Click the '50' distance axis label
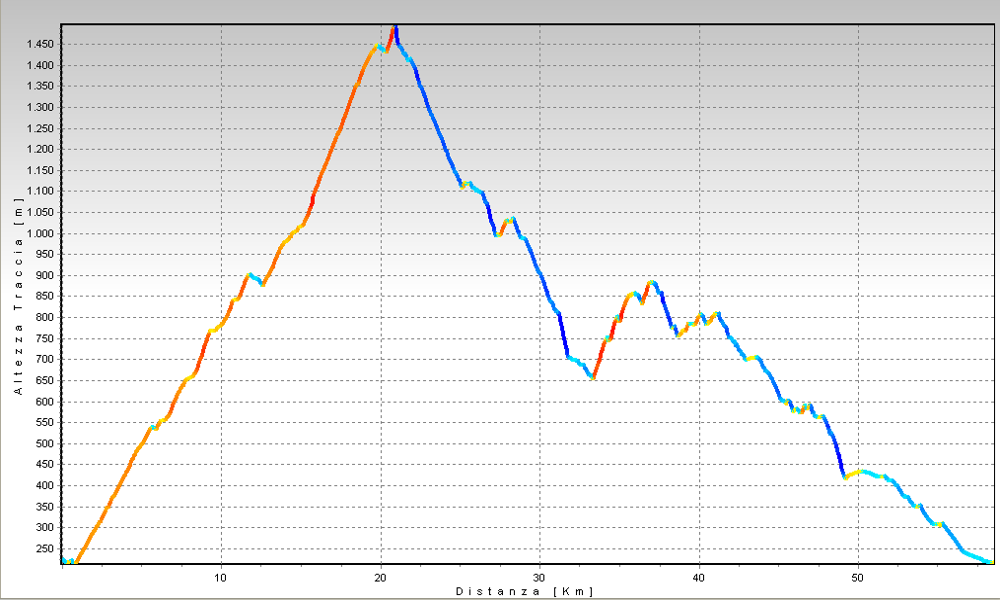This screenshot has width=1000, height=600. [858, 577]
